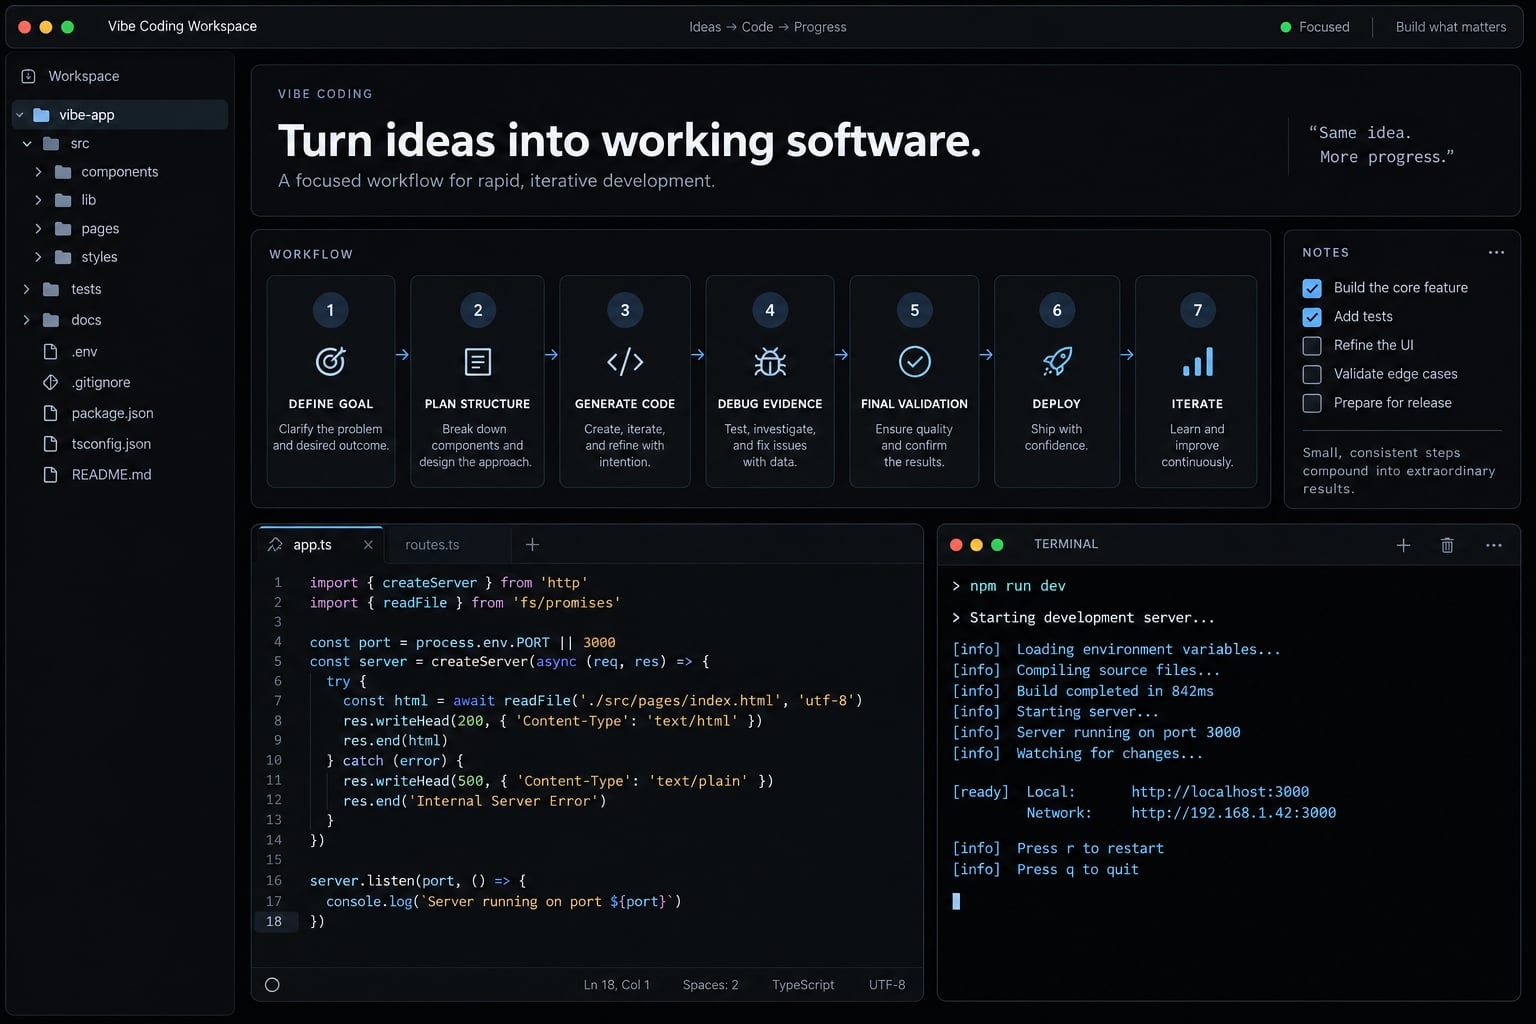Click the Focused status indicator

pos(1315,27)
